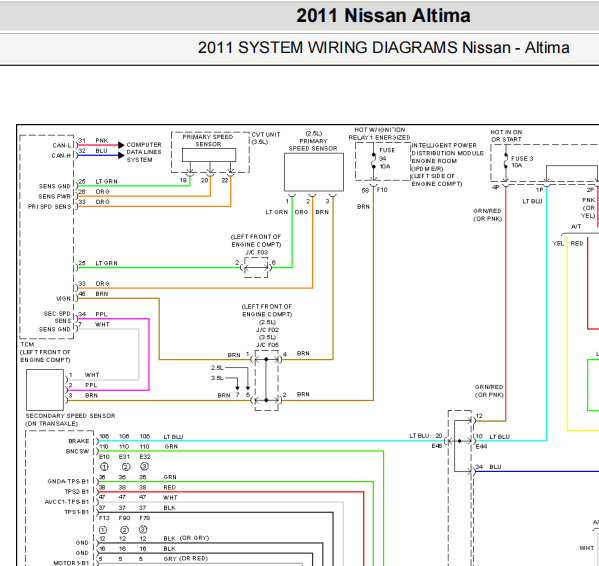This screenshot has width=599, height=566.
Task: Click the F10 connector label
Action: click(x=382, y=190)
